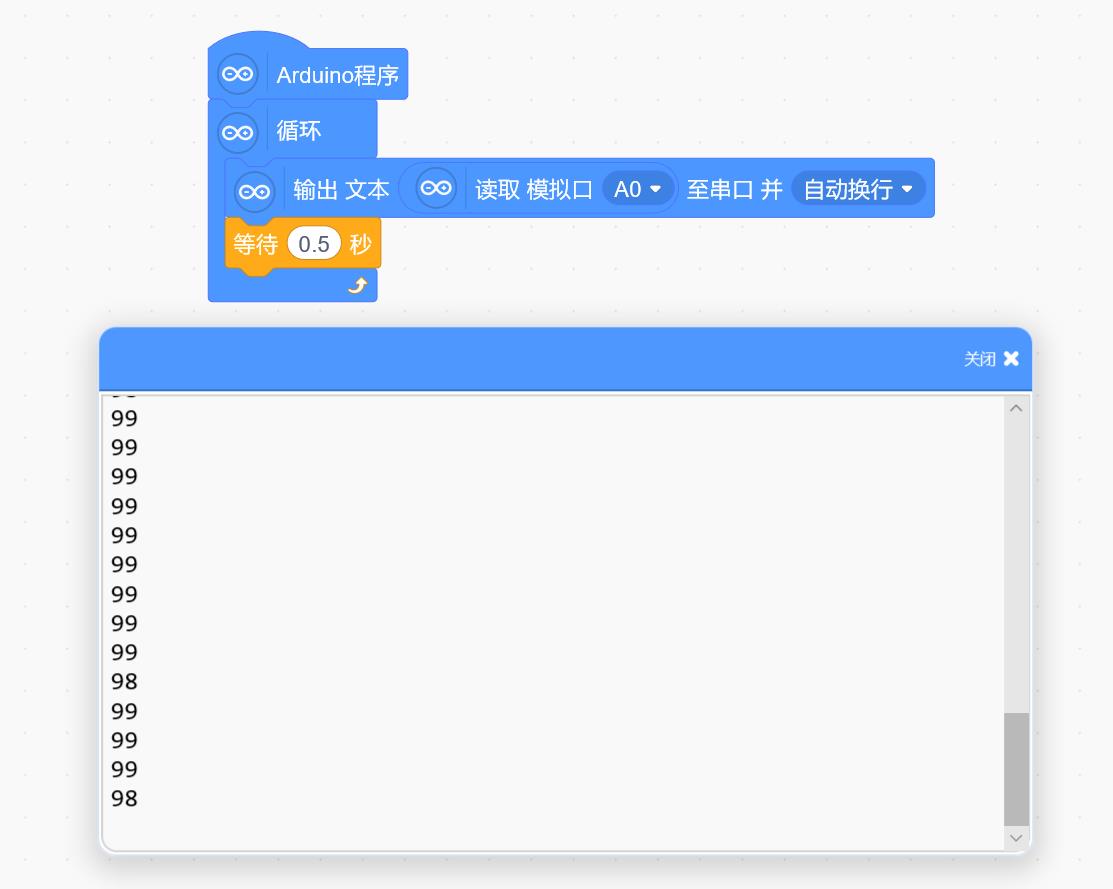Click the serial monitor scroll up arrow

(x=1016, y=408)
